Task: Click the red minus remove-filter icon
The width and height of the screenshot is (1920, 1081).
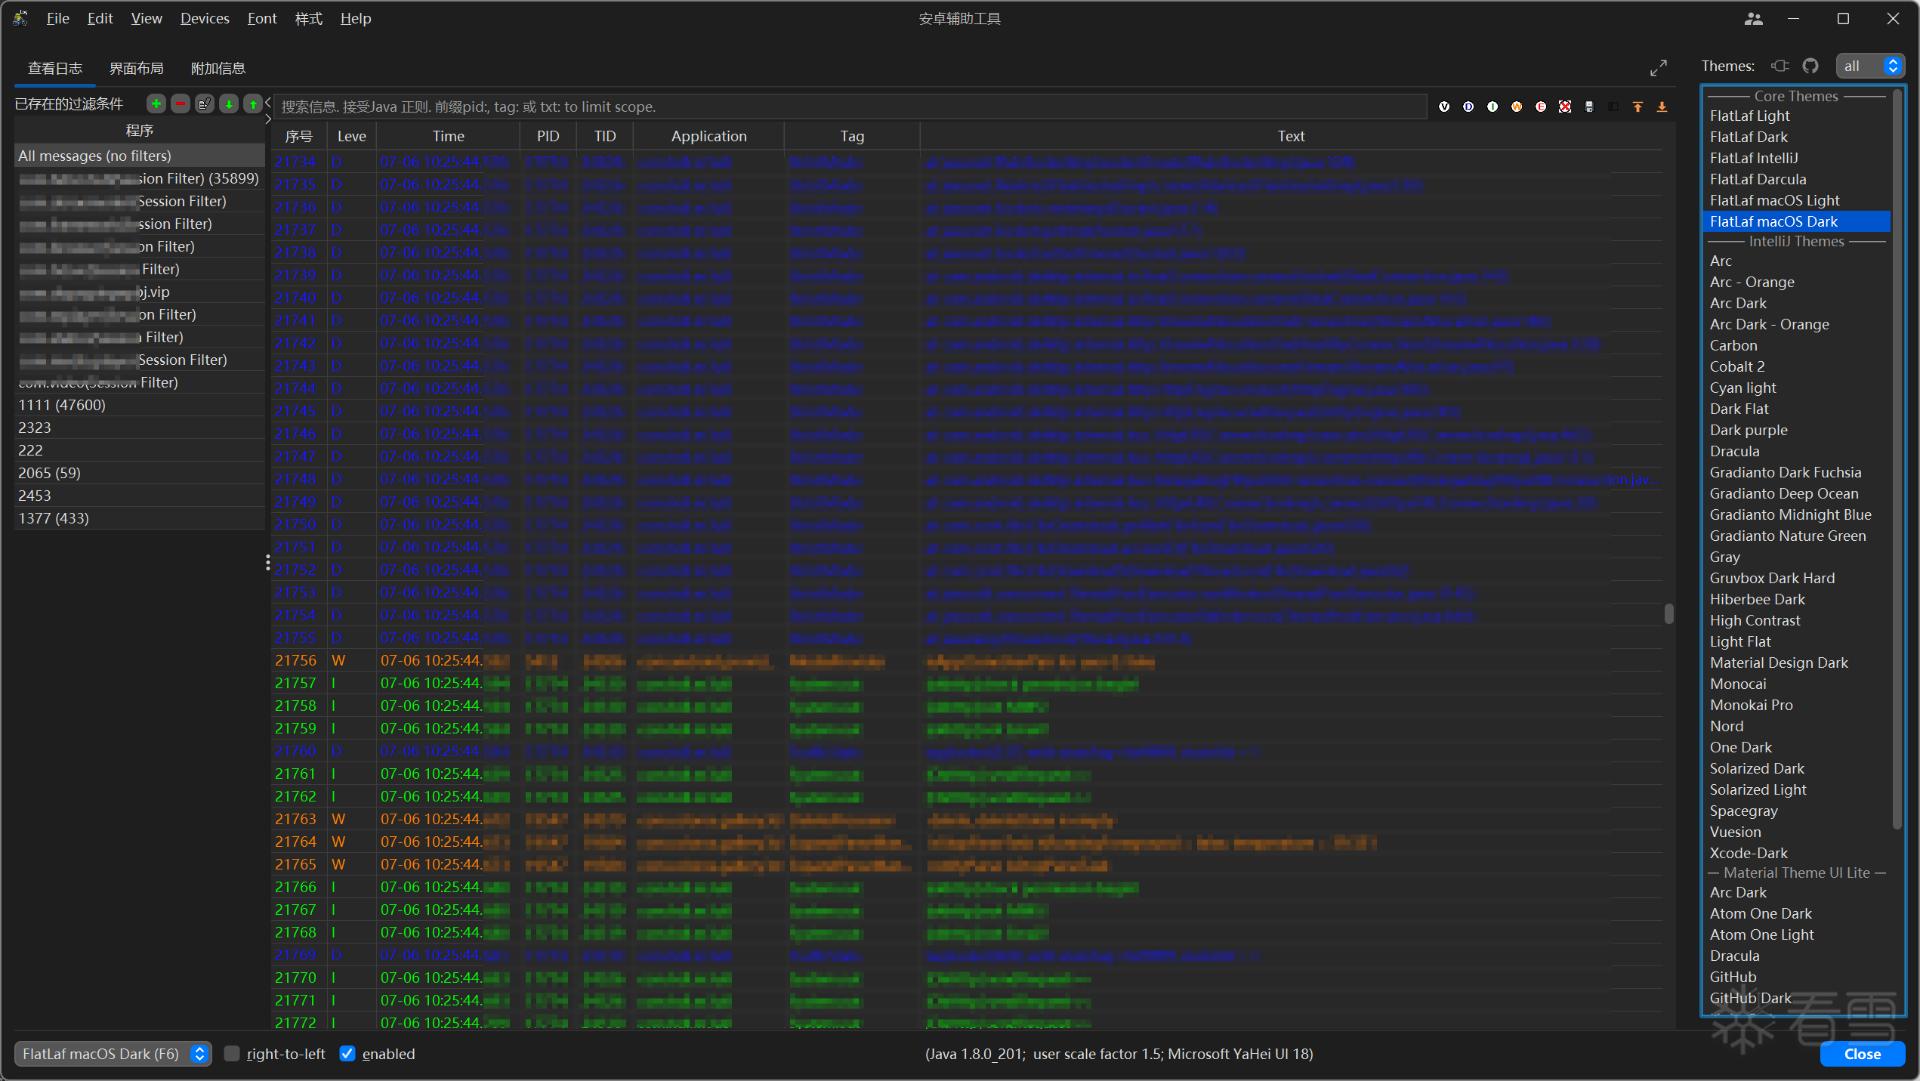Action: click(180, 104)
